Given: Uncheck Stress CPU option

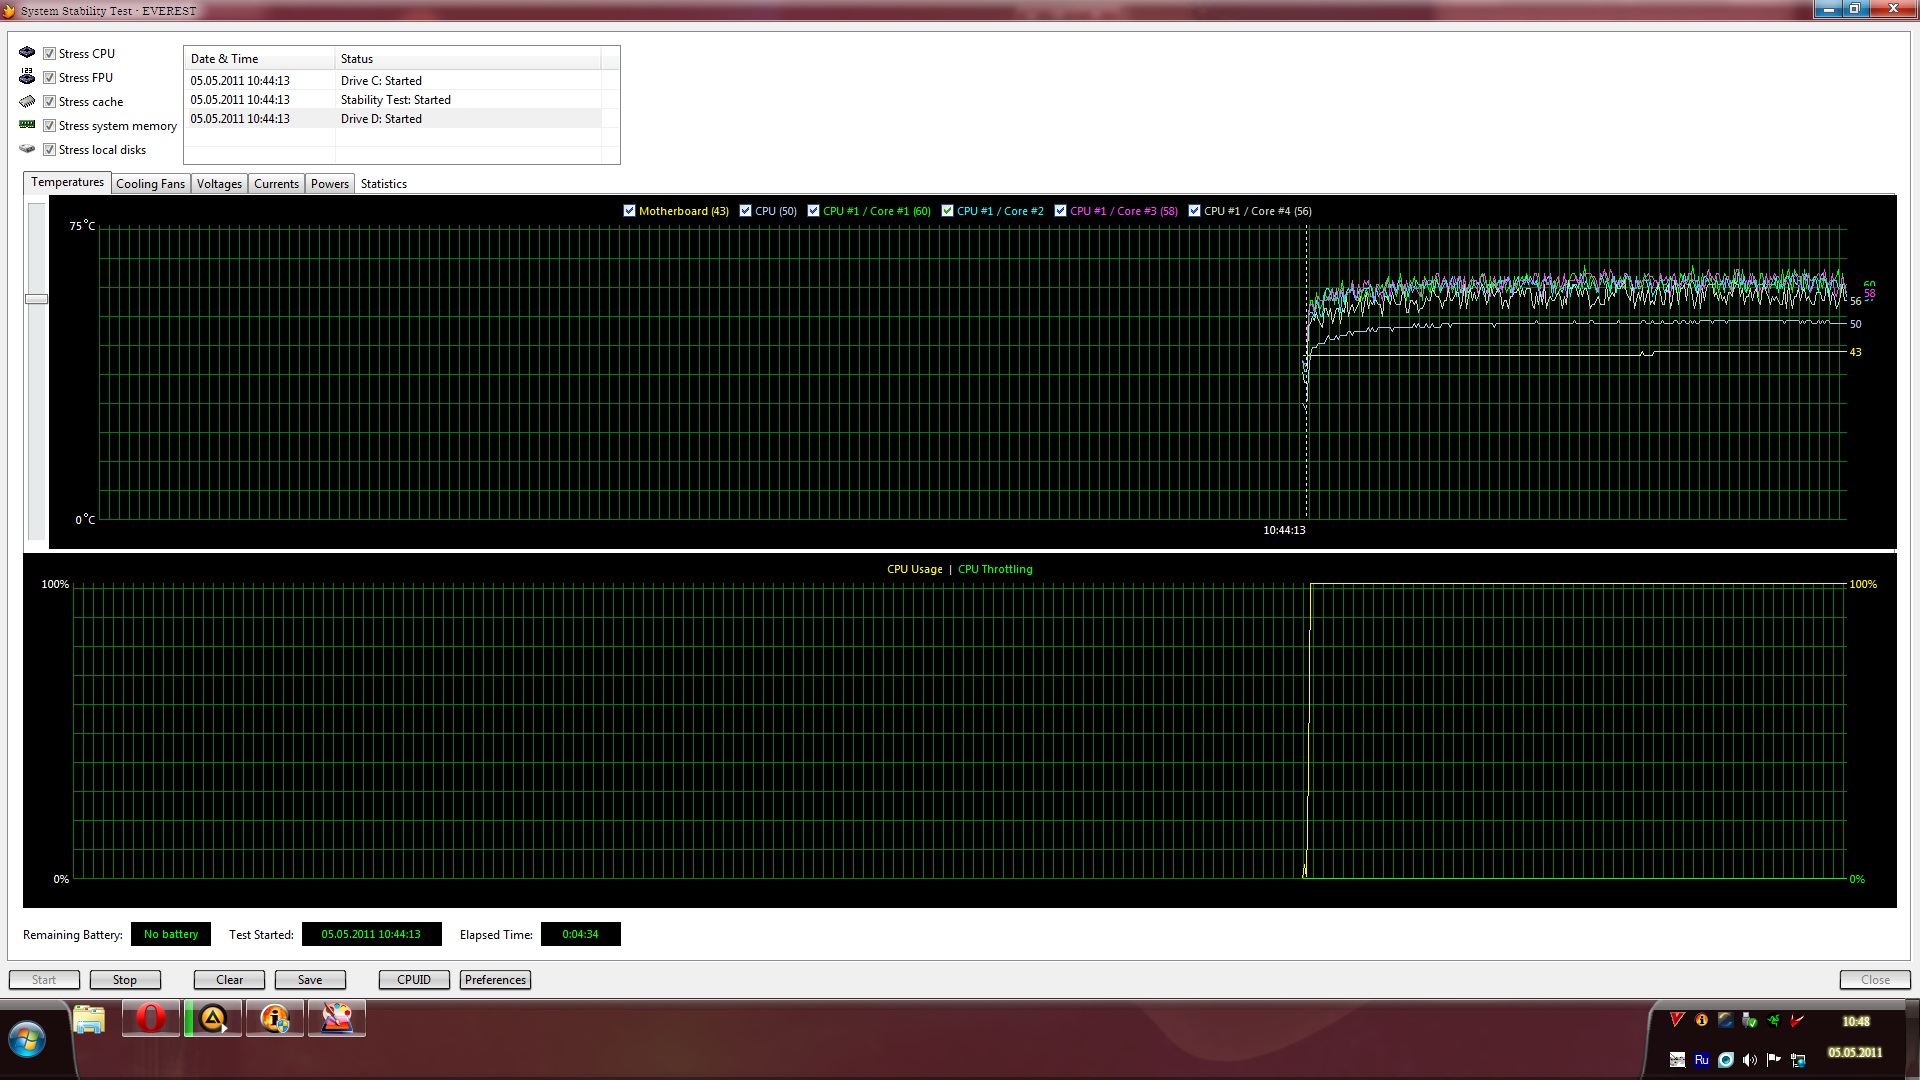Looking at the screenshot, I should (x=49, y=54).
